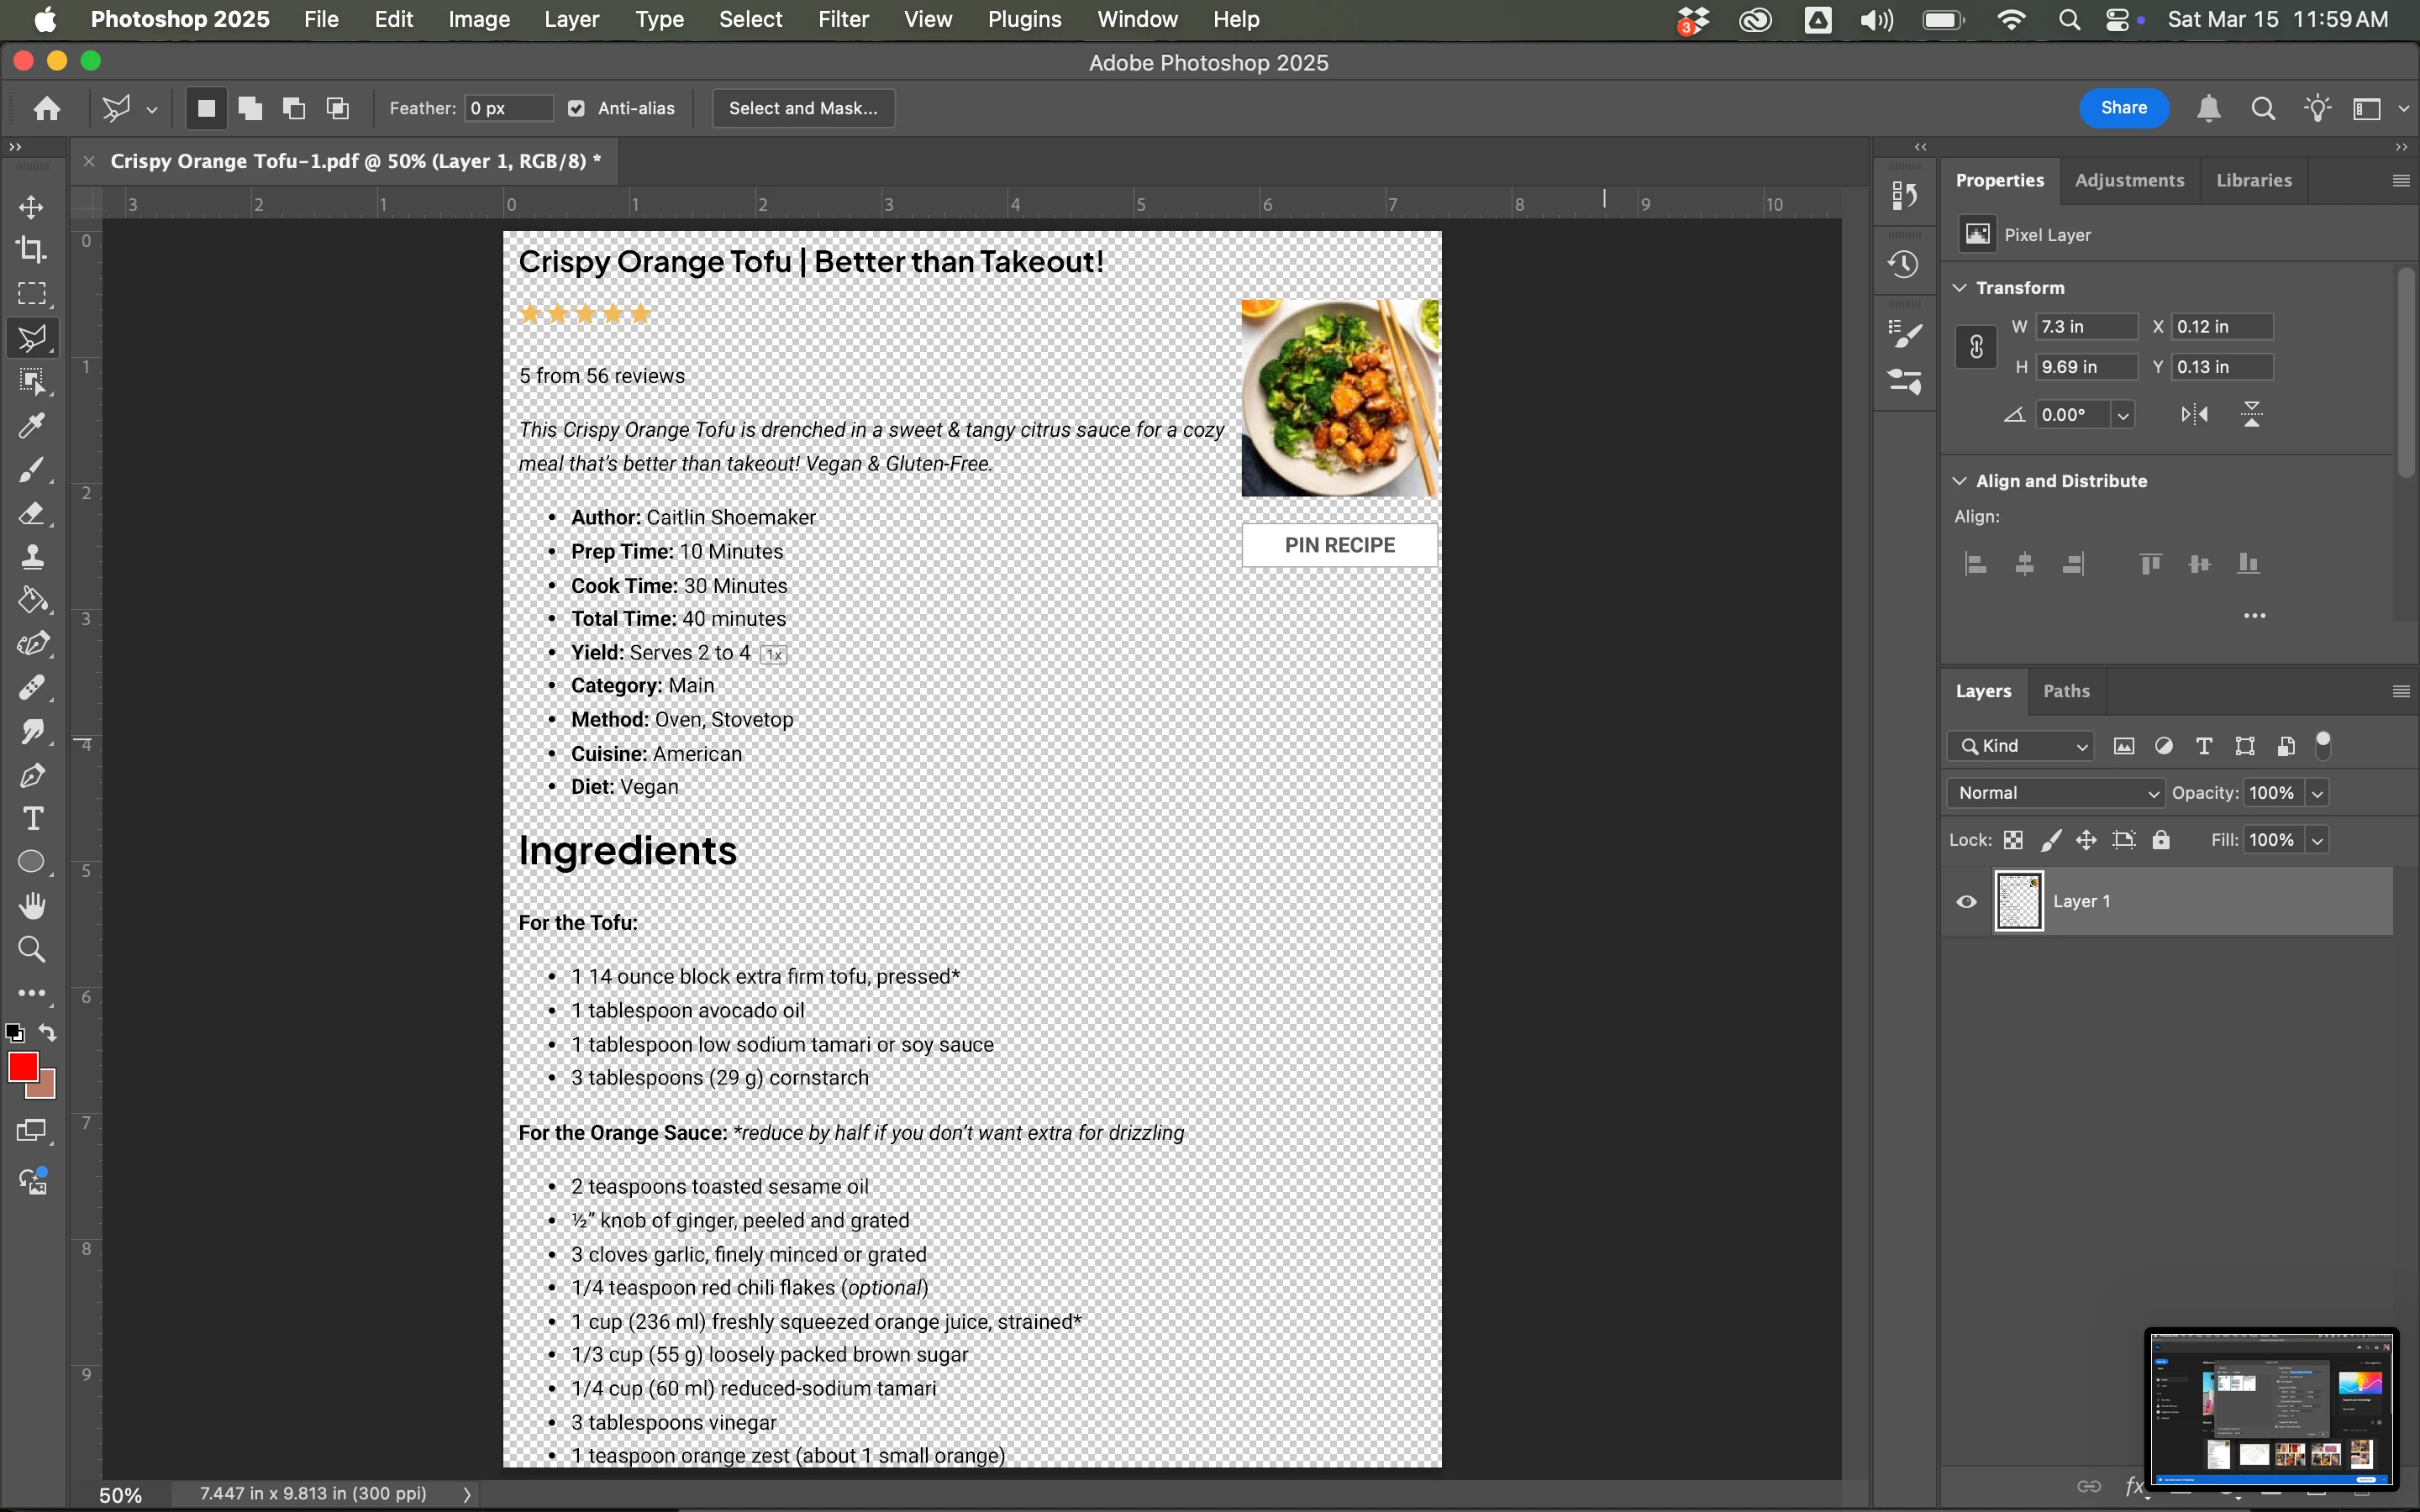Switch to the Adjustments tab
This screenshot has width=2420, height=1512.
[x=2129, y=180]
